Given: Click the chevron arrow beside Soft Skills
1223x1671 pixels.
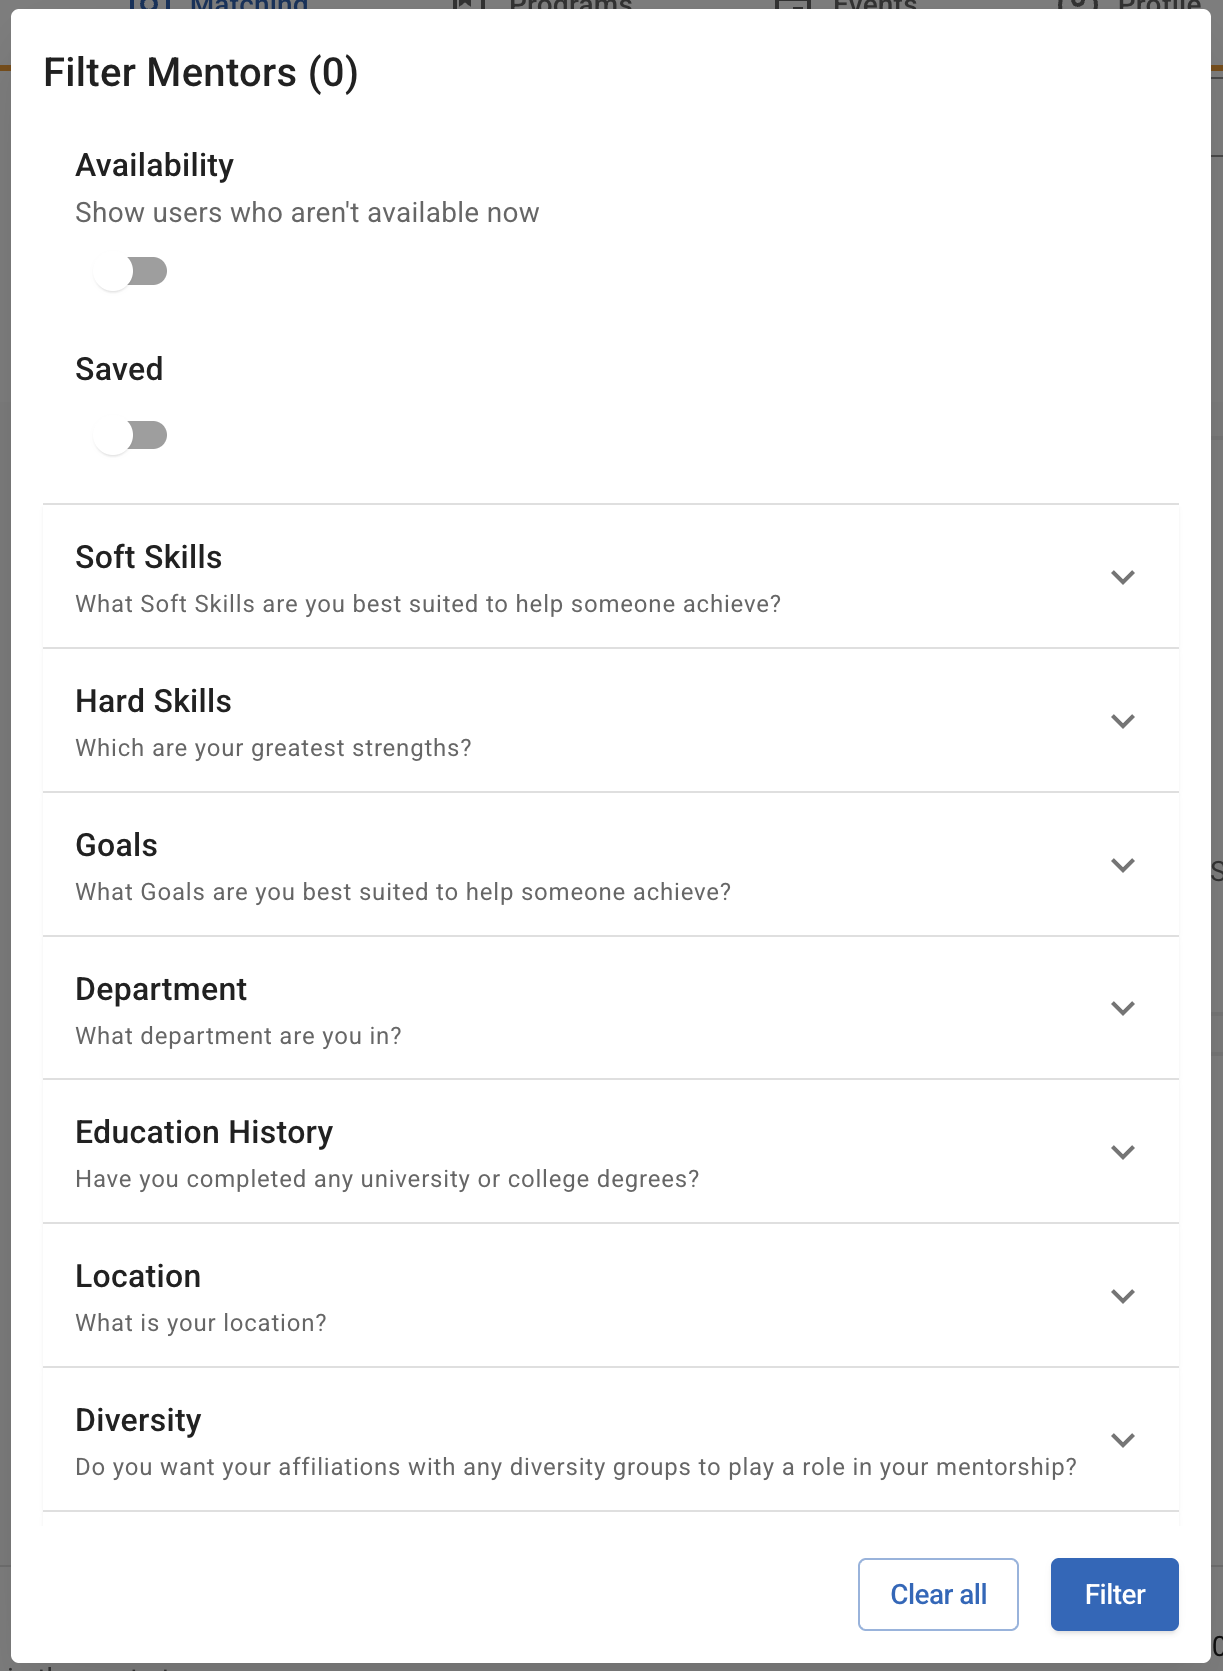Looking at the screenshot, I should coord(1122,577).
